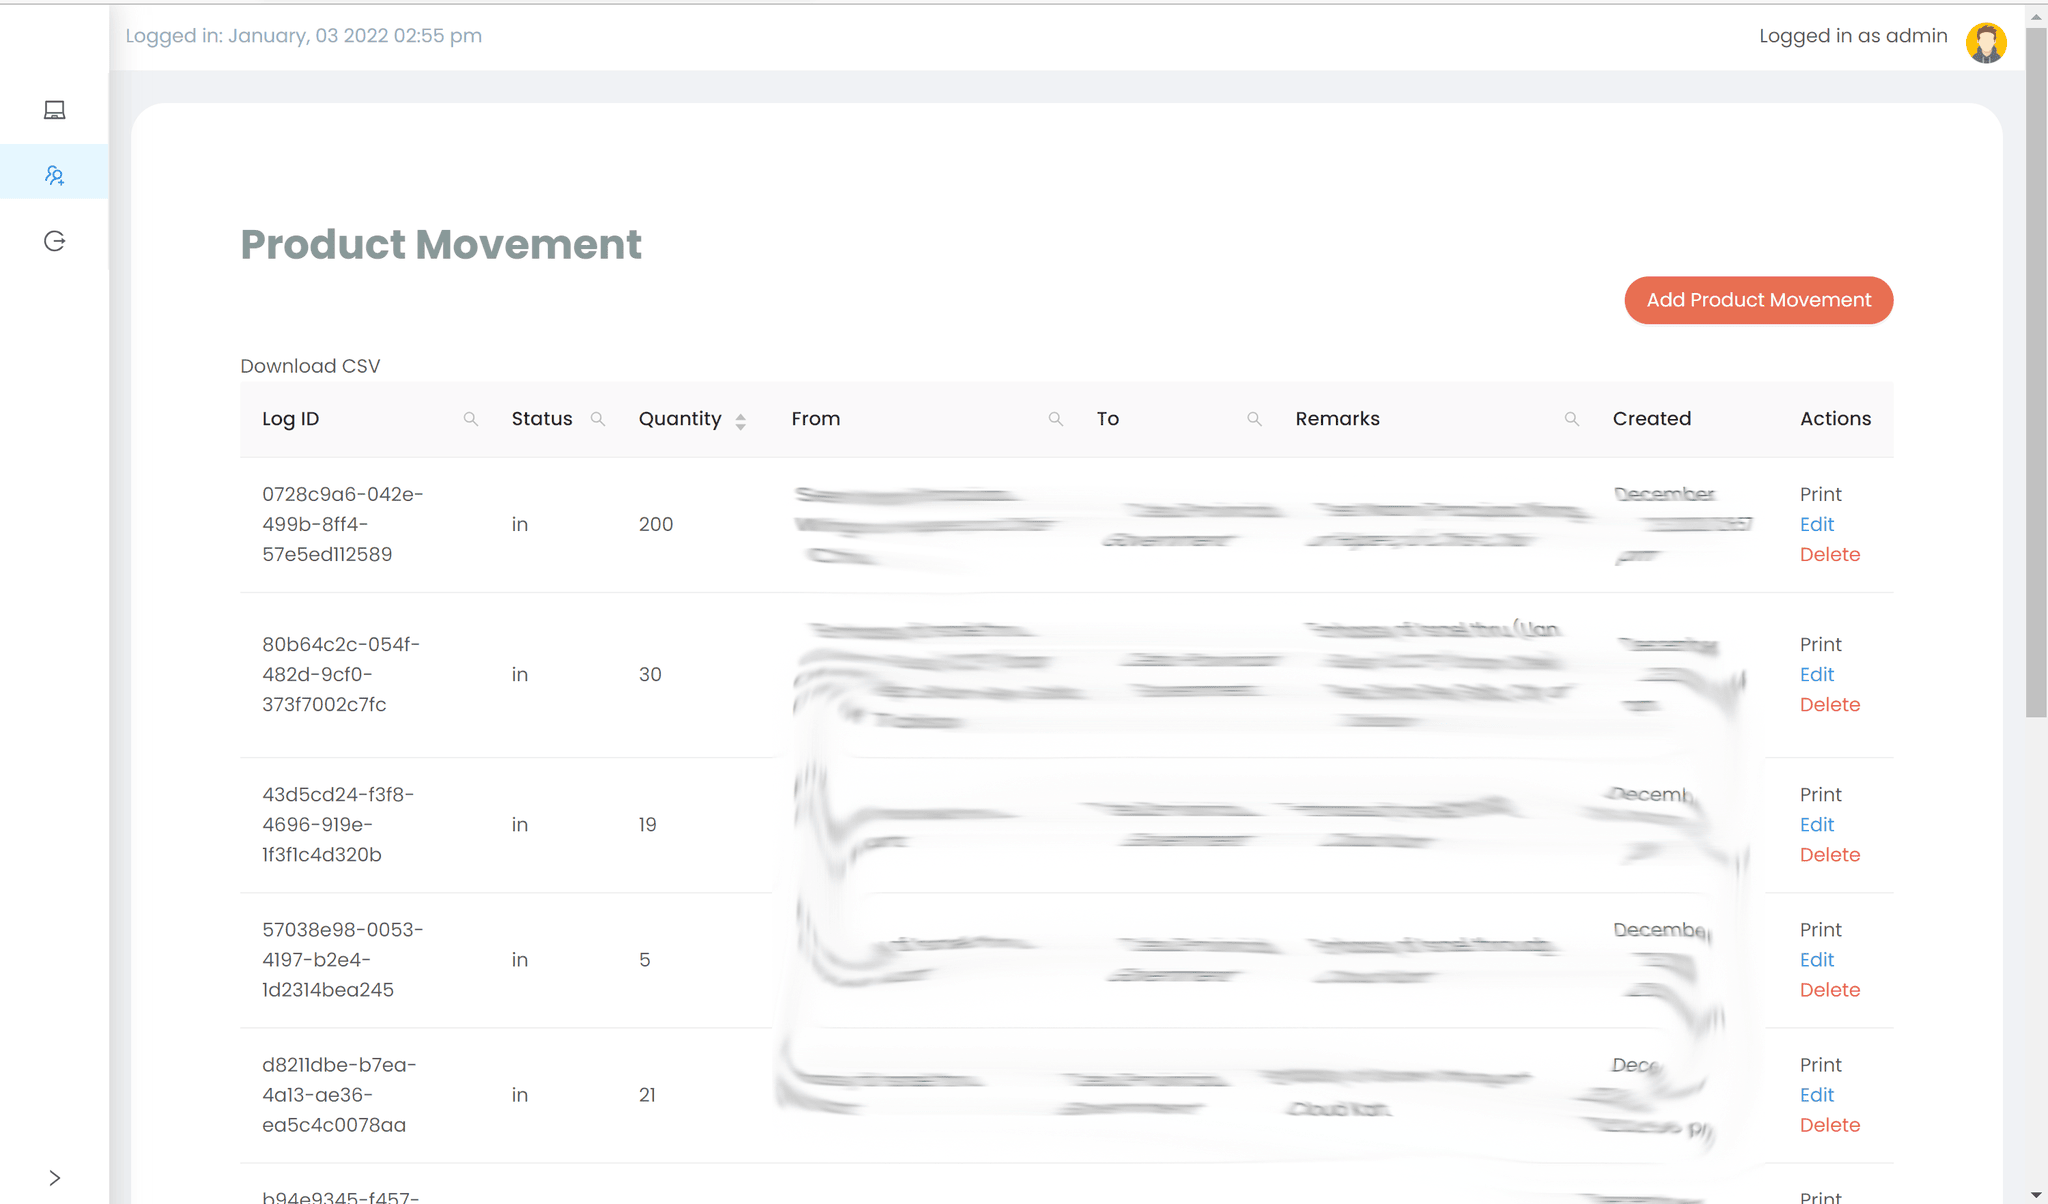
Task: Print the log 0728c9a6 row
Action: coord(1820,494)
